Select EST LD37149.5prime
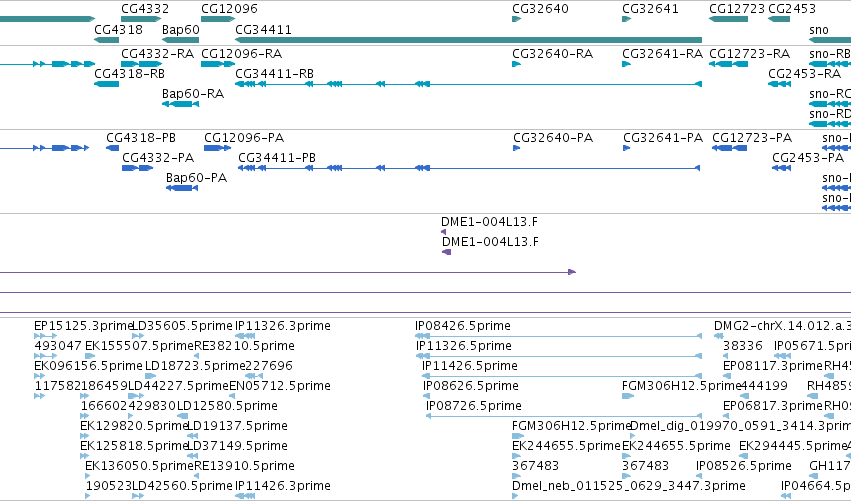851x501 pixels. click(237, 447)
